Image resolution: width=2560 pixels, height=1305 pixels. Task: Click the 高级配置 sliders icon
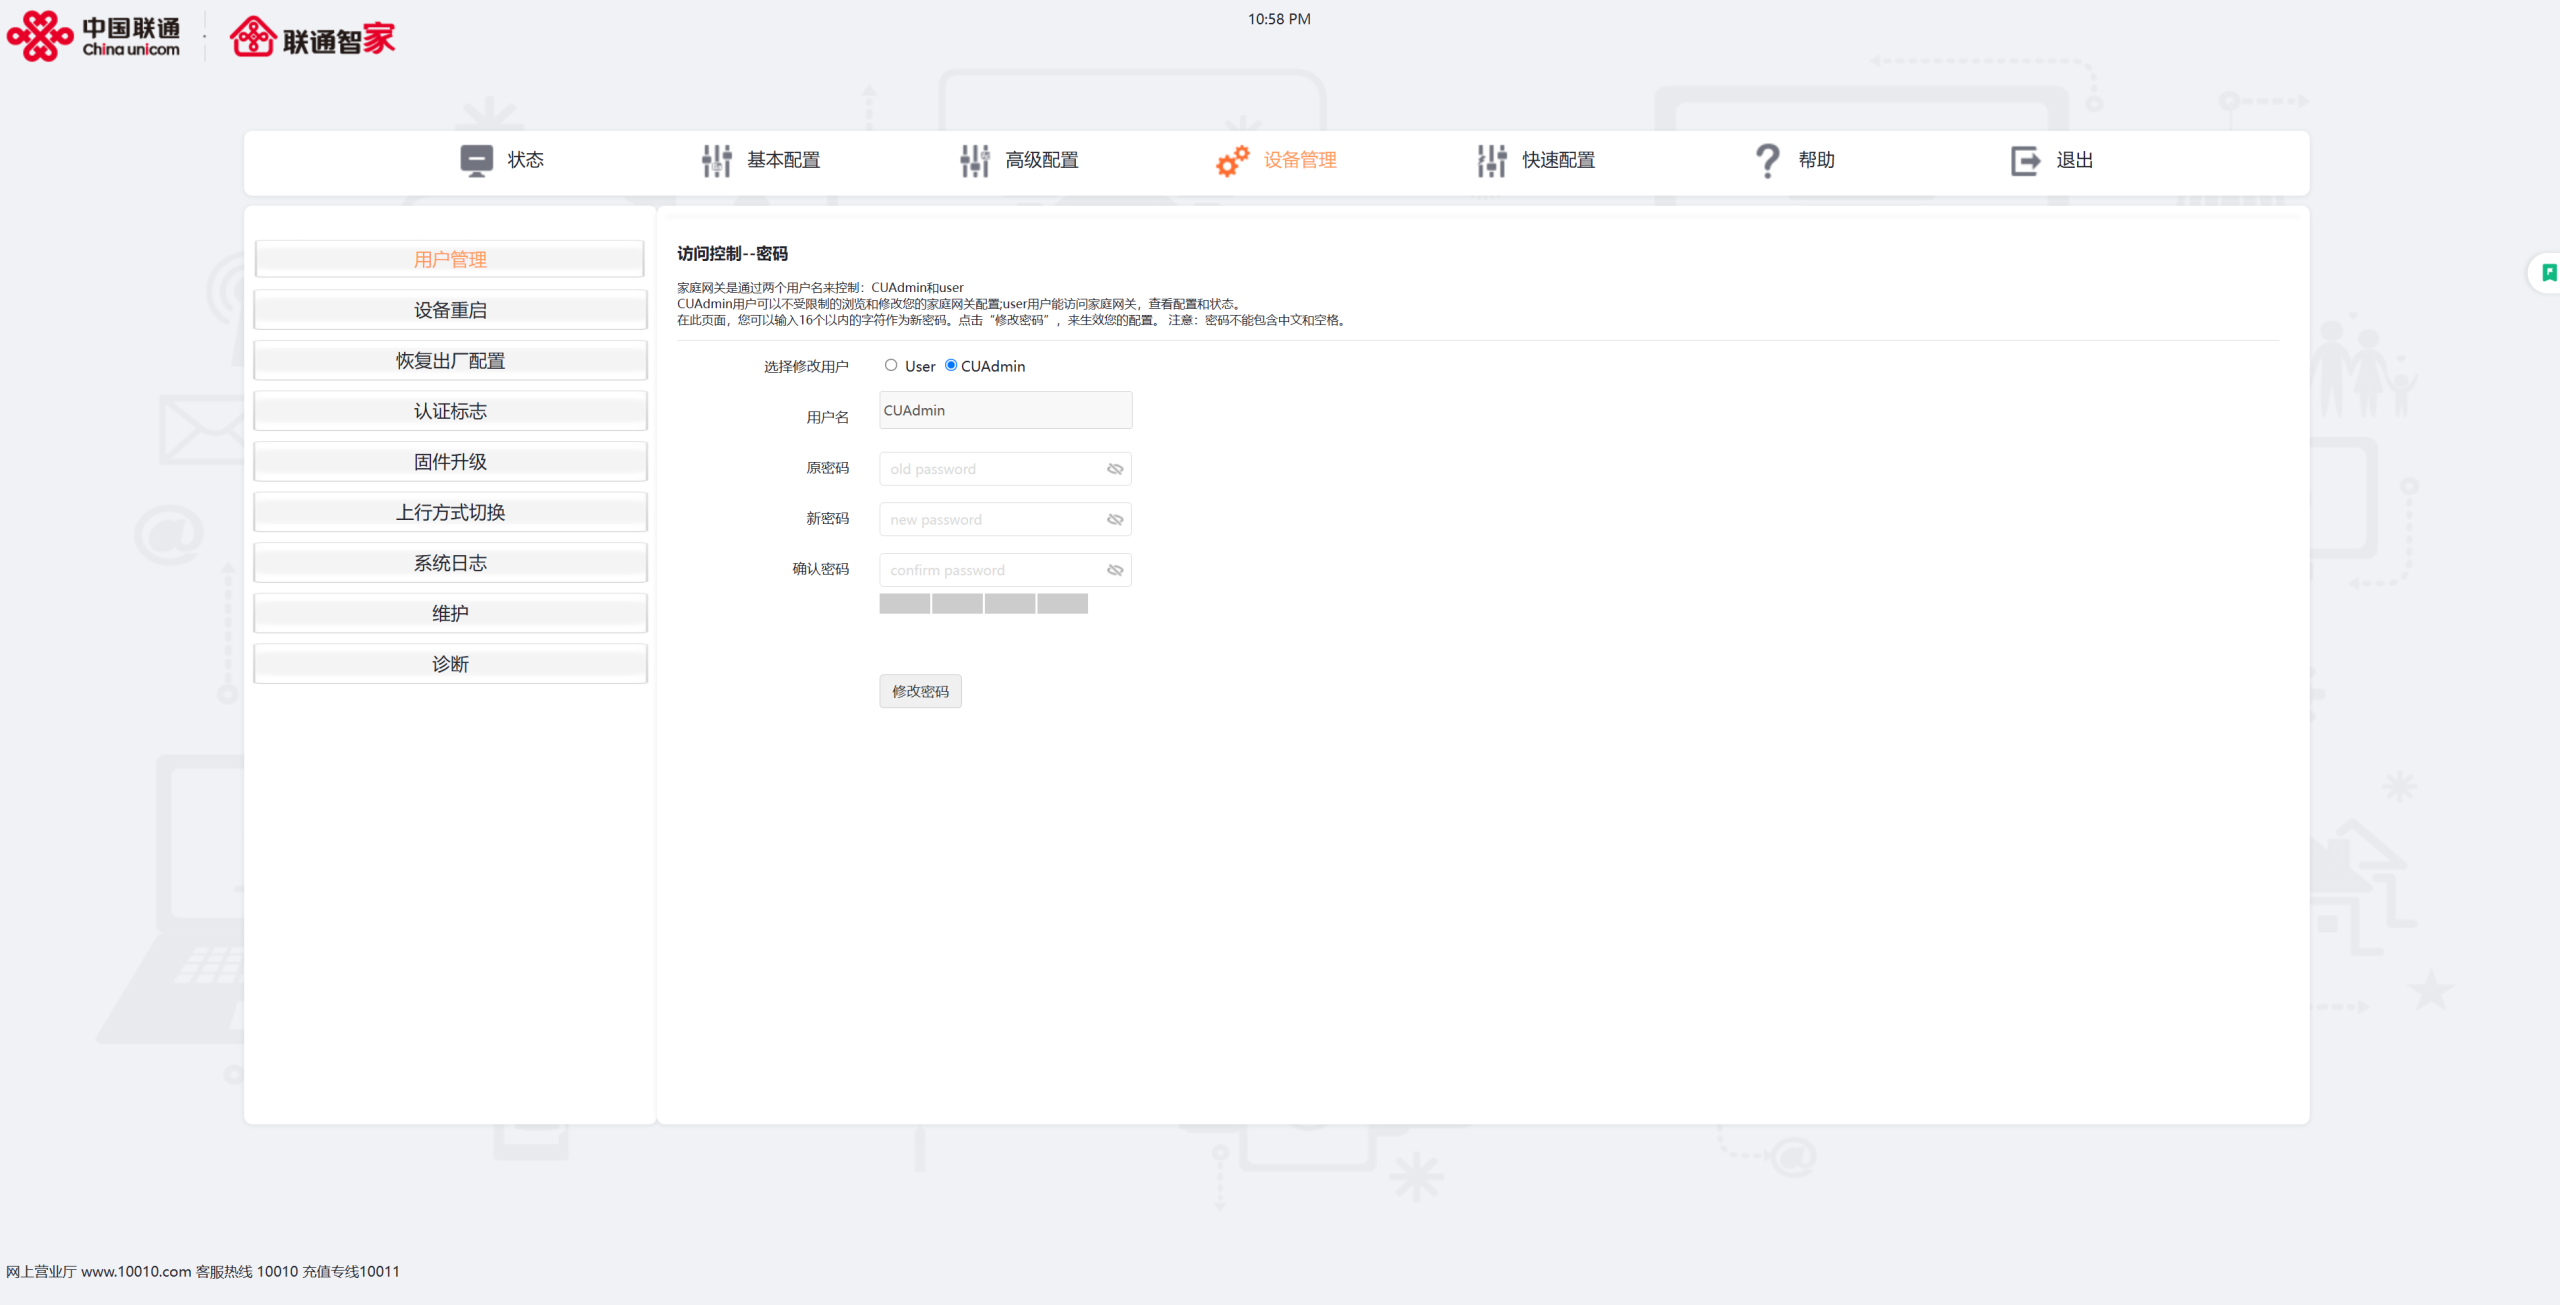(975, 160)
